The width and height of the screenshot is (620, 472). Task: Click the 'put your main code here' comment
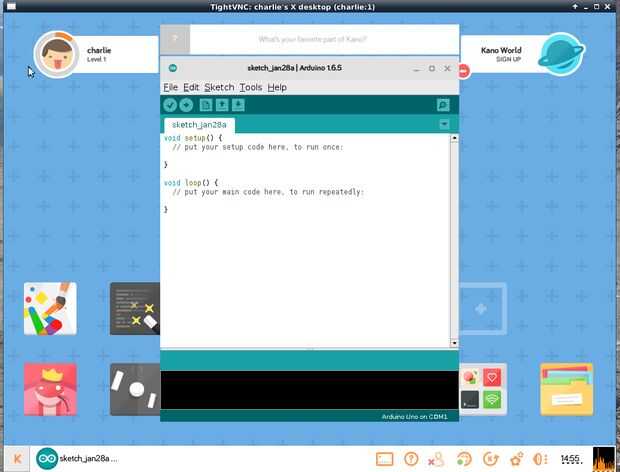268,192
